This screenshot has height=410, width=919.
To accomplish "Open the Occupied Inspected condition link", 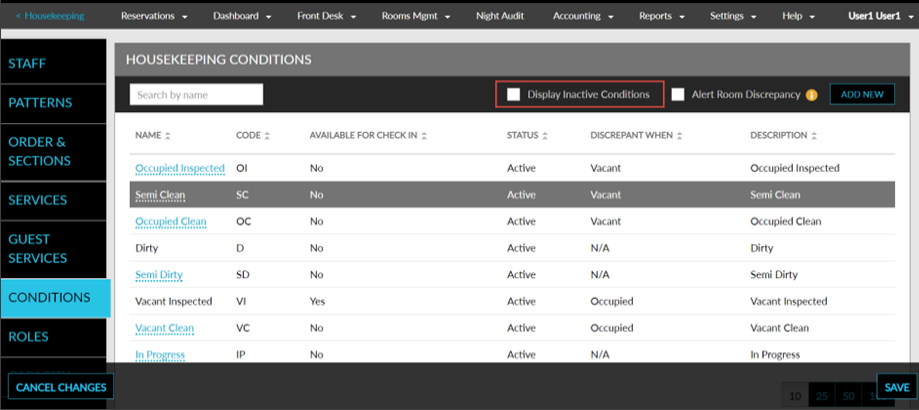I will tap(180, 168).
